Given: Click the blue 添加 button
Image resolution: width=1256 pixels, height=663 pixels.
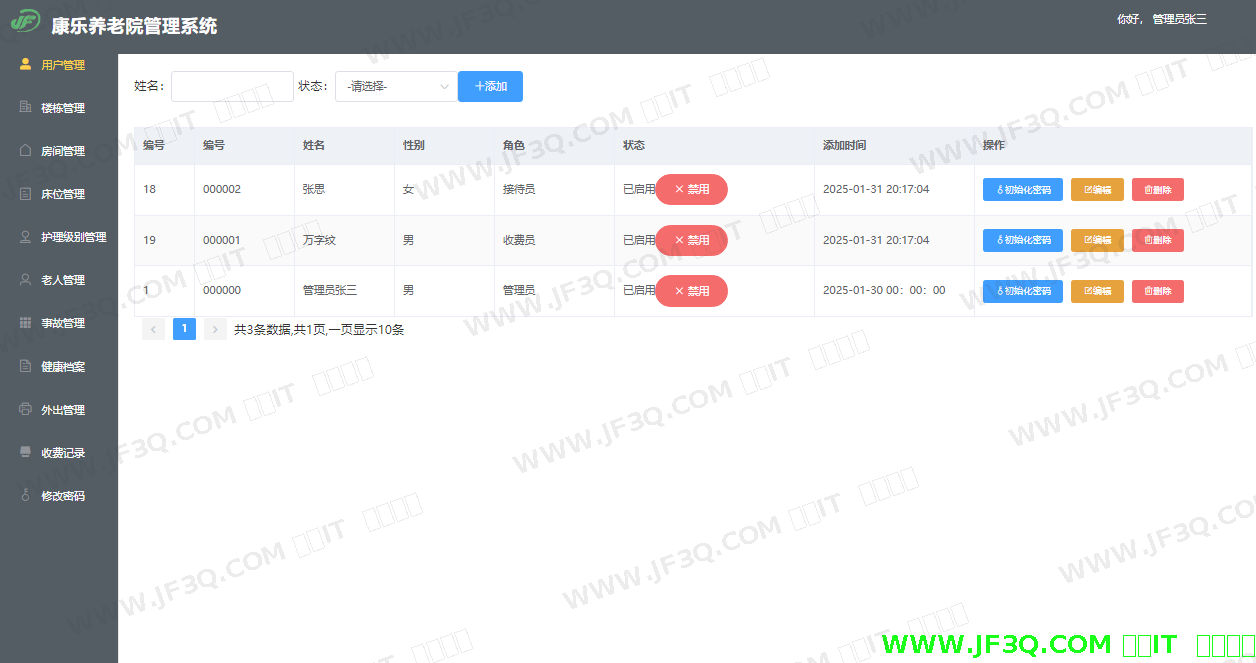Looking at the screenshot, I should pyautogui.click(x=490, y=87).
